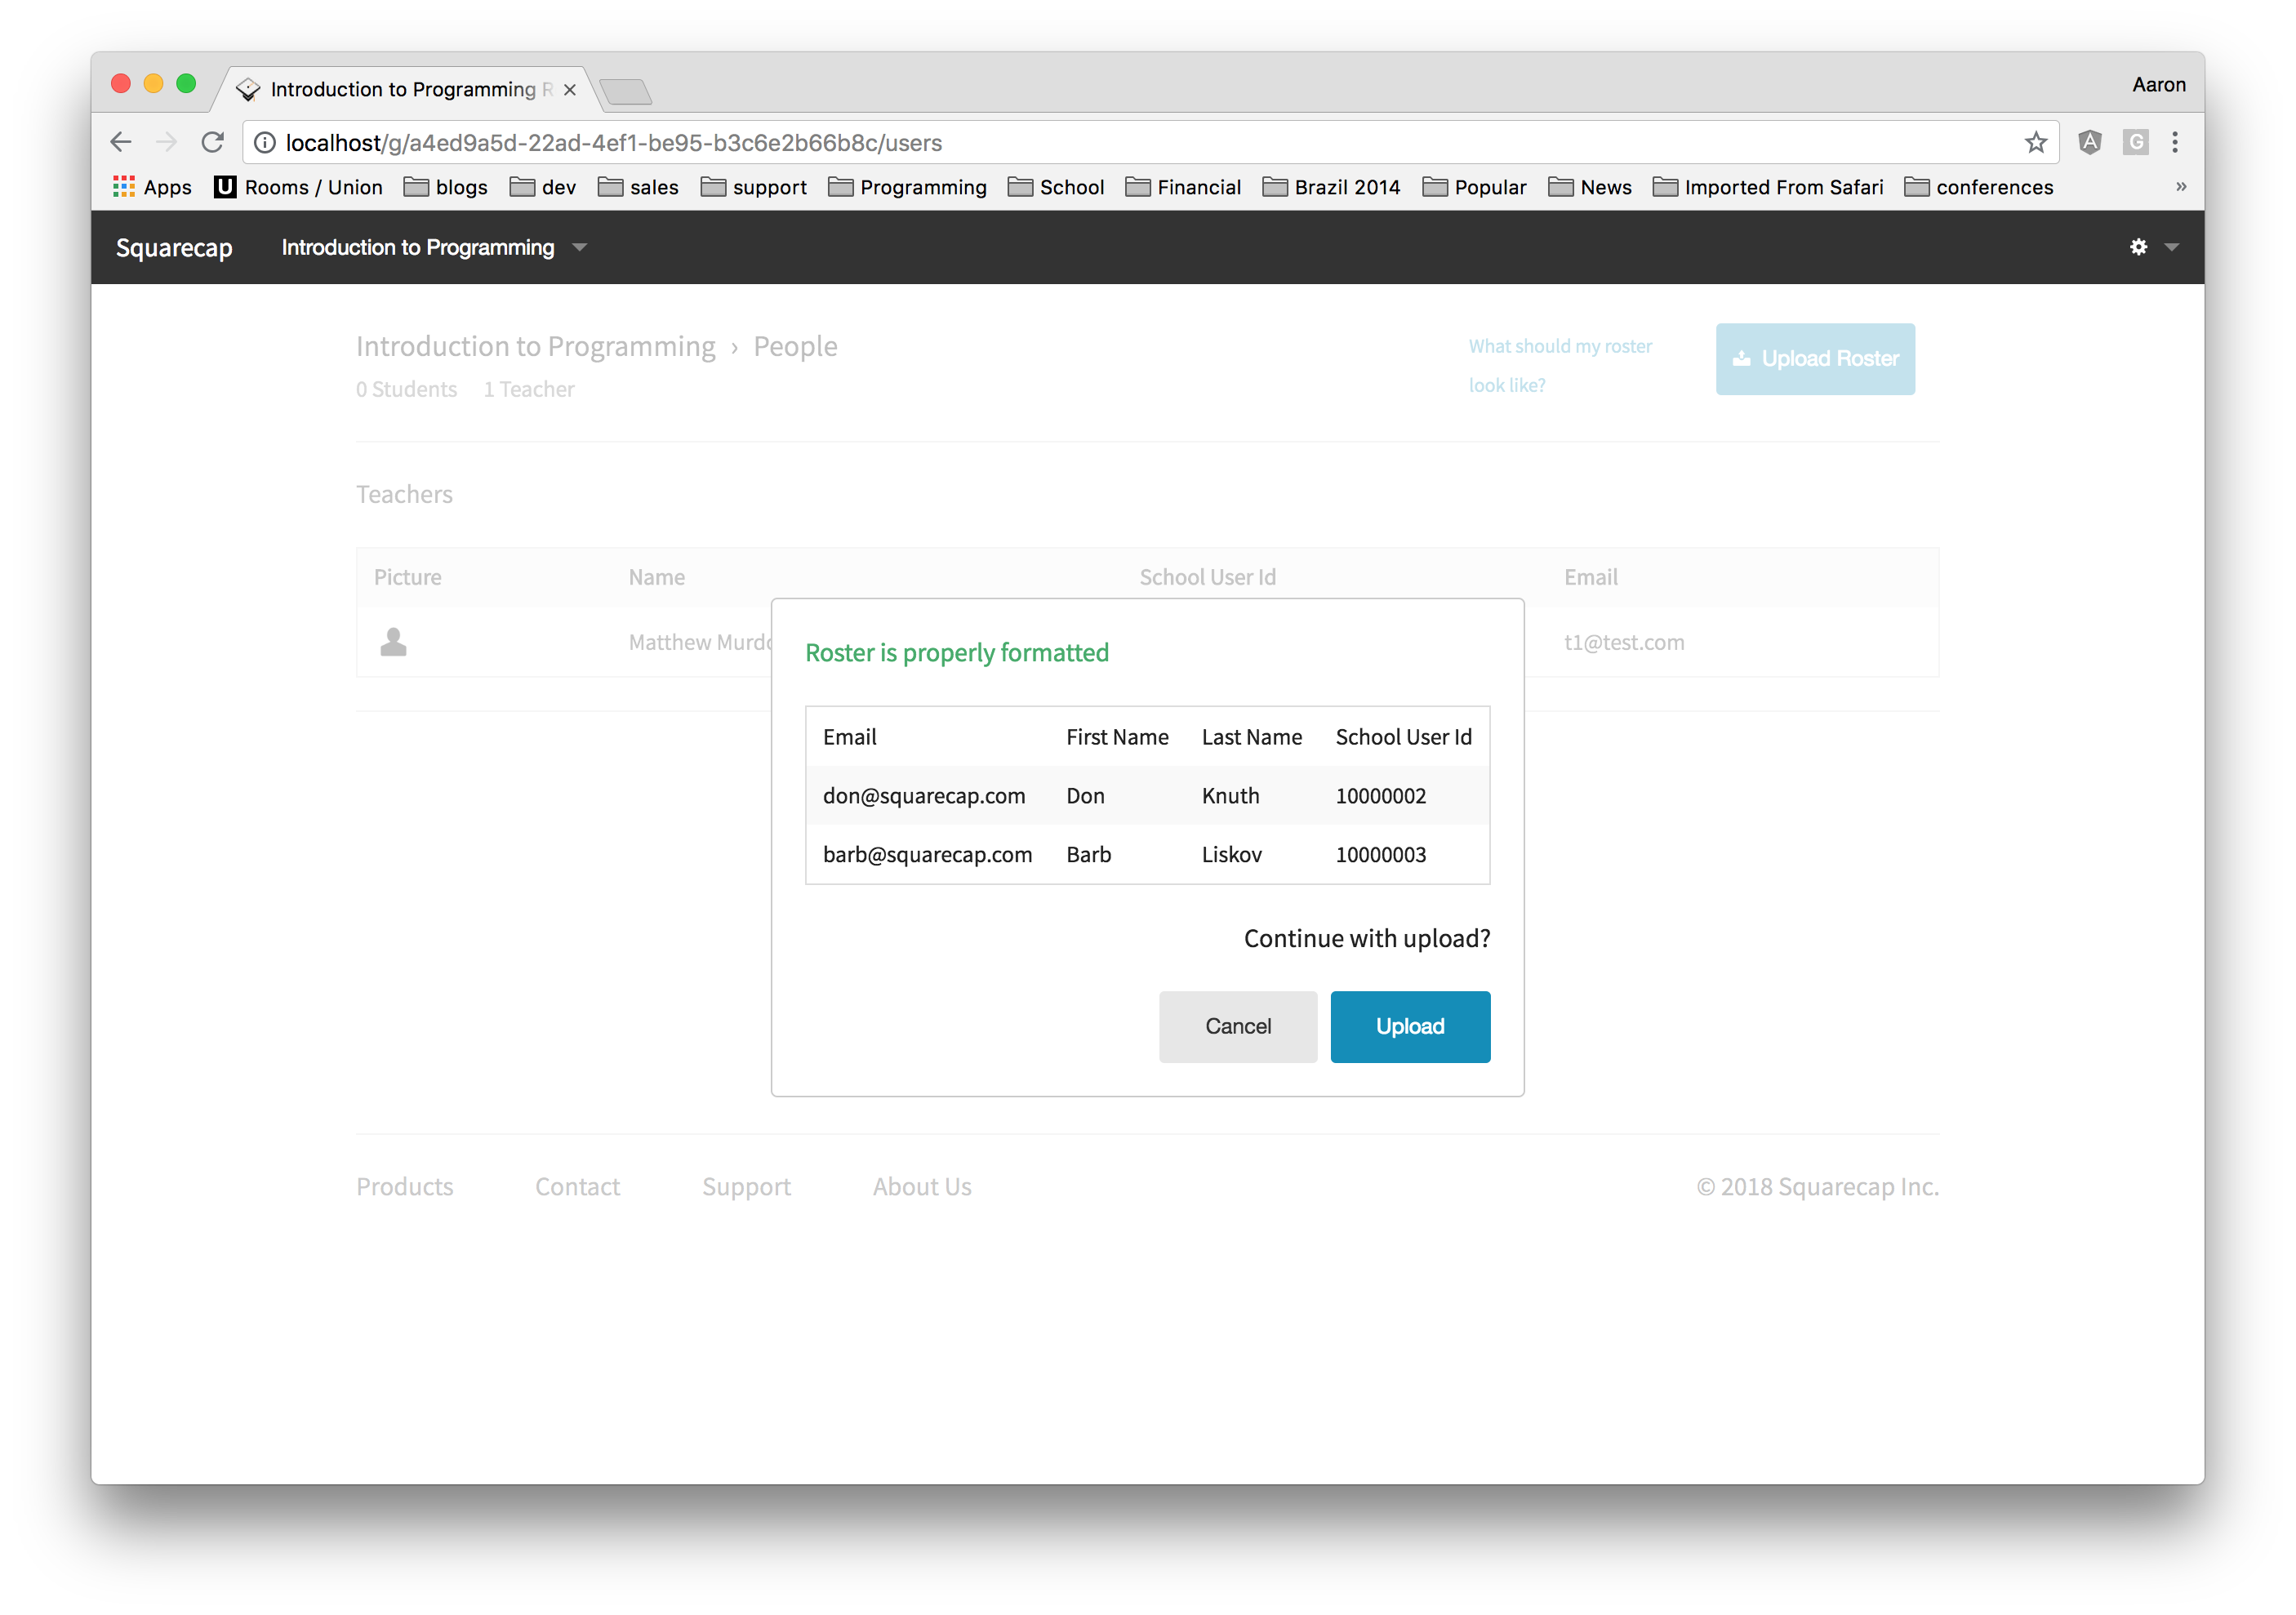Screen dimensions: 2296x1615
Task: Open Chrome three-dot menu
Action: (x=2174, y=142)
